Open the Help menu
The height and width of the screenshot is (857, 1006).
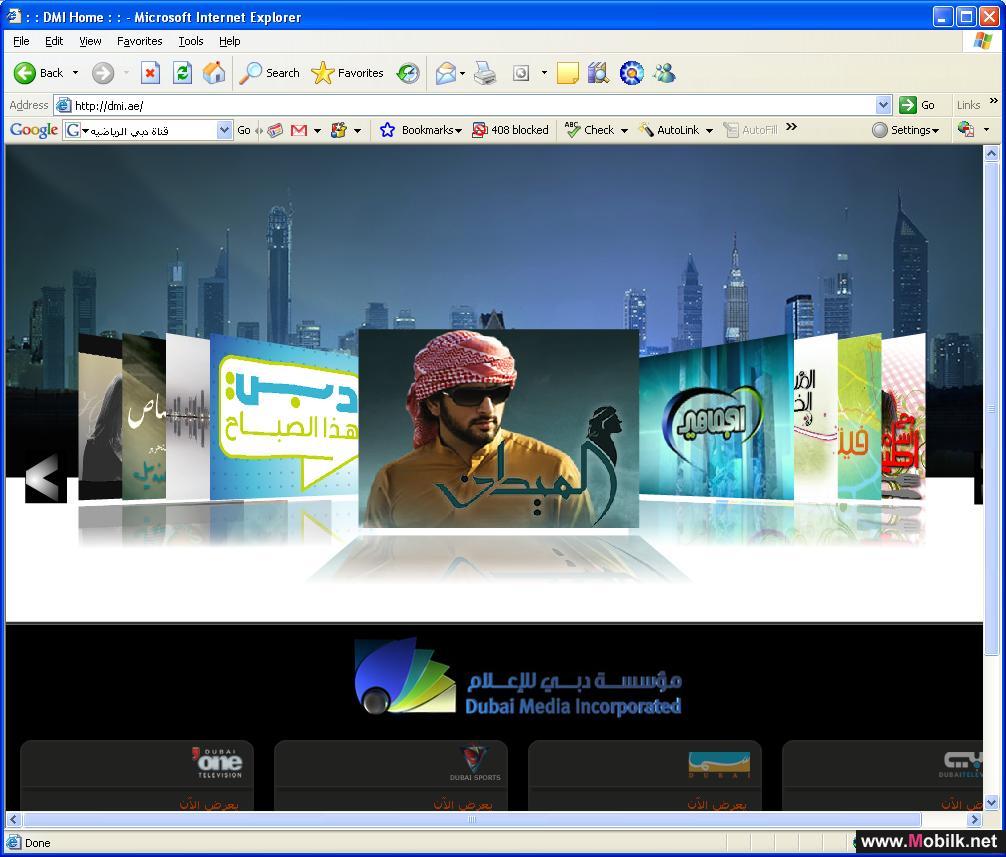tap(230, 41)
